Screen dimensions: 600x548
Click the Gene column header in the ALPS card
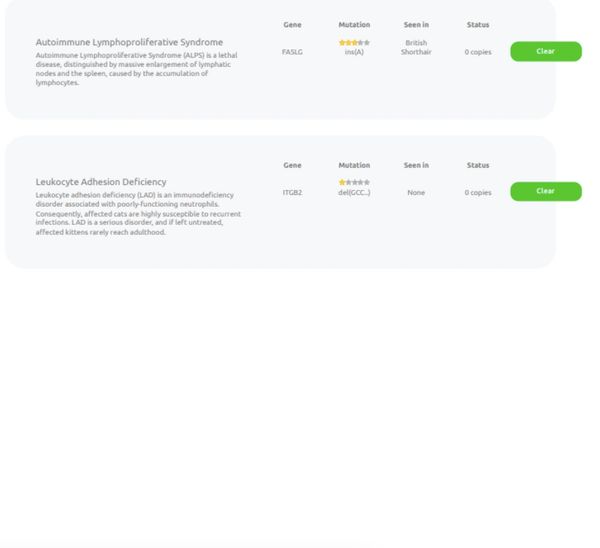point(292,25)
